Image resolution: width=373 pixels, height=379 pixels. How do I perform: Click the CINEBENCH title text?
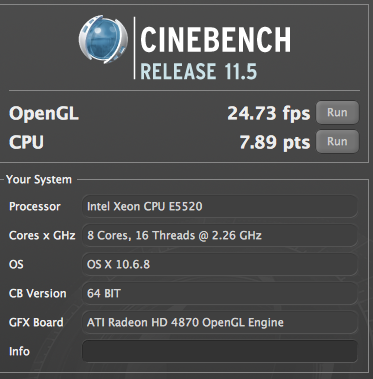click(x=216, y=40)
